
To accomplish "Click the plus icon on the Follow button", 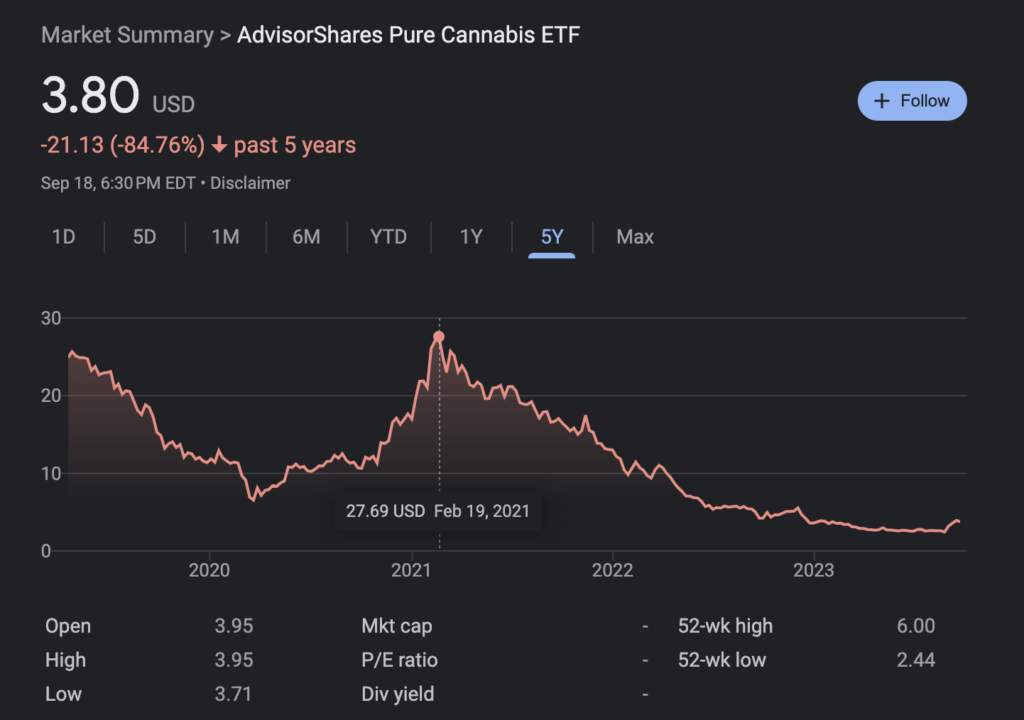I will click(881, 100).
